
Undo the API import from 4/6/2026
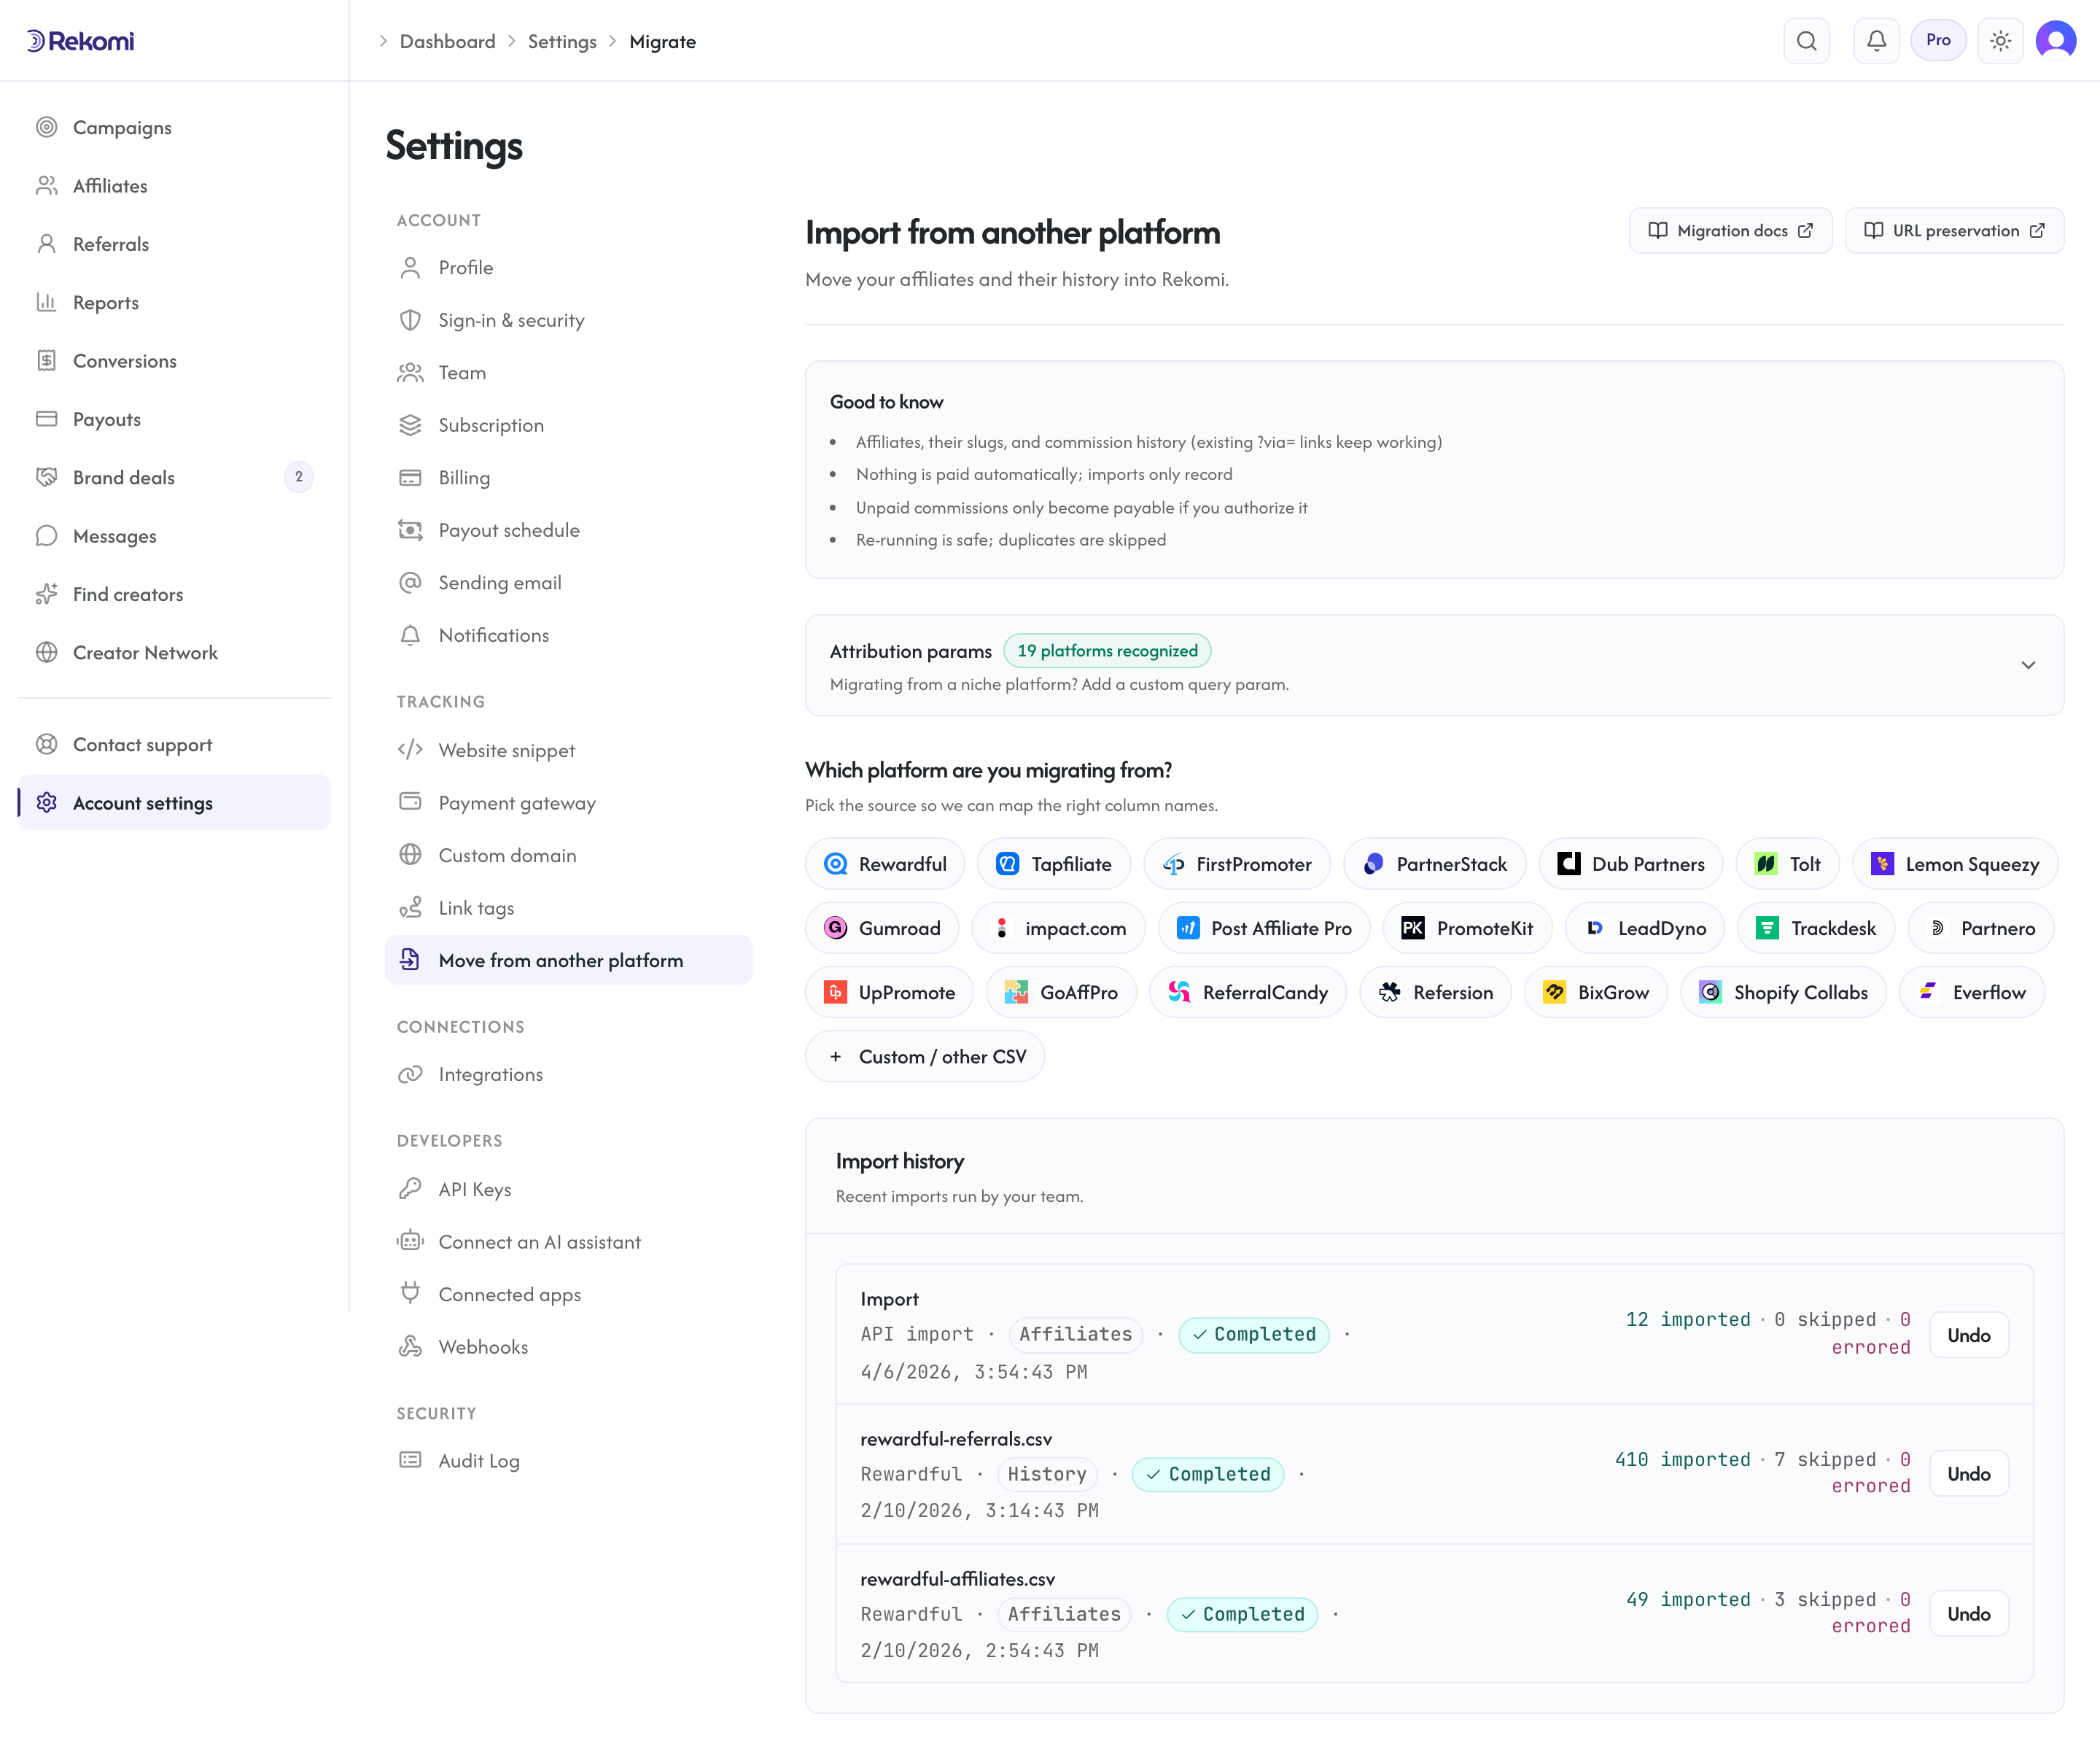pos(1968,1335)
